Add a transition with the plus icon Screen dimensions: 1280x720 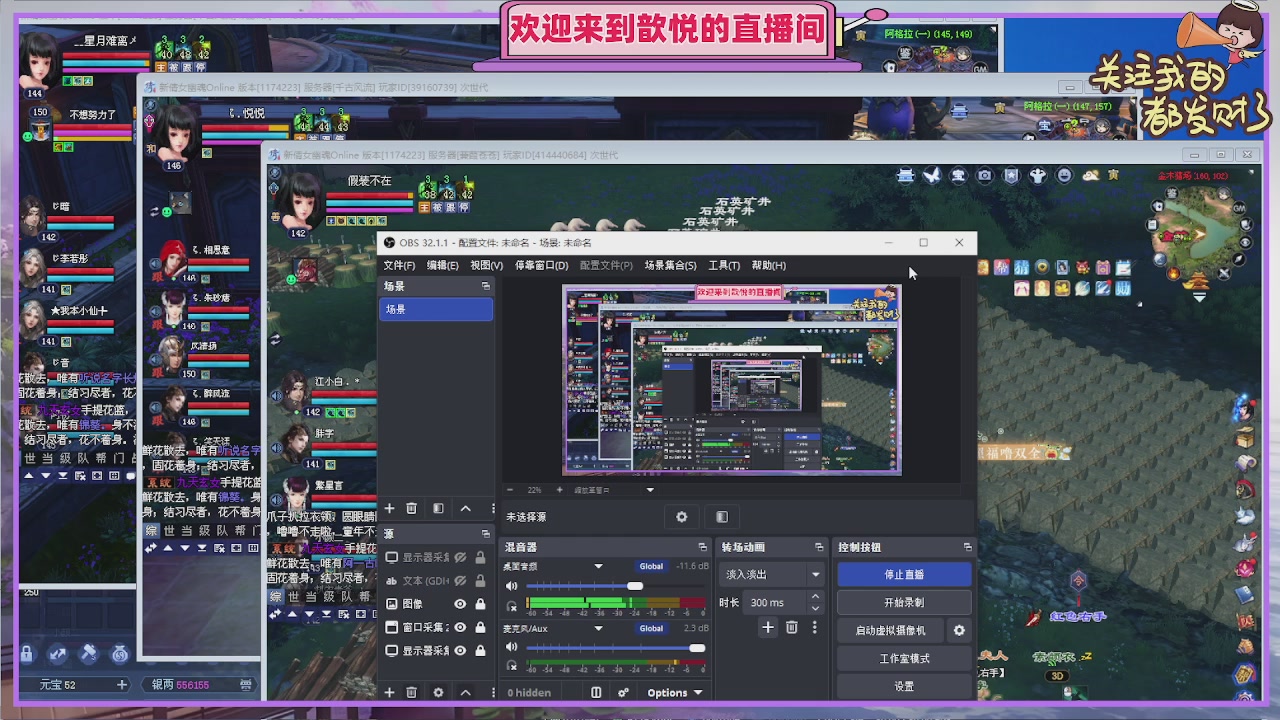[x=768, y=627]
